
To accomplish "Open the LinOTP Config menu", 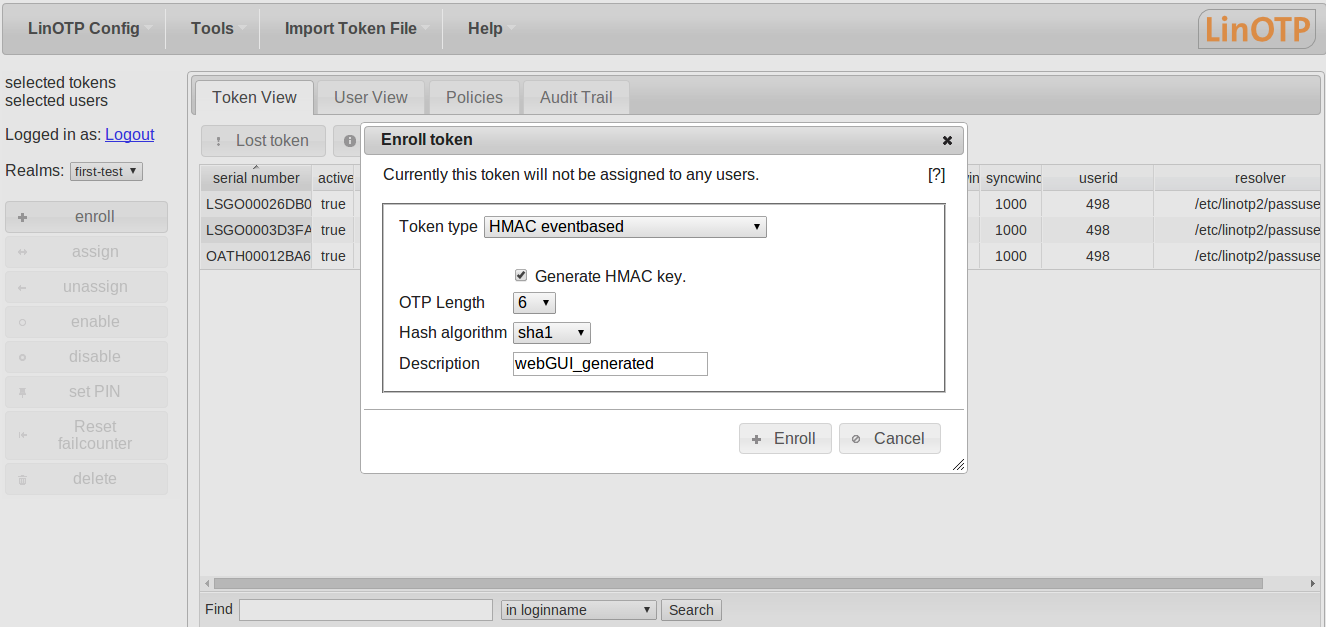I will (84, 28).
